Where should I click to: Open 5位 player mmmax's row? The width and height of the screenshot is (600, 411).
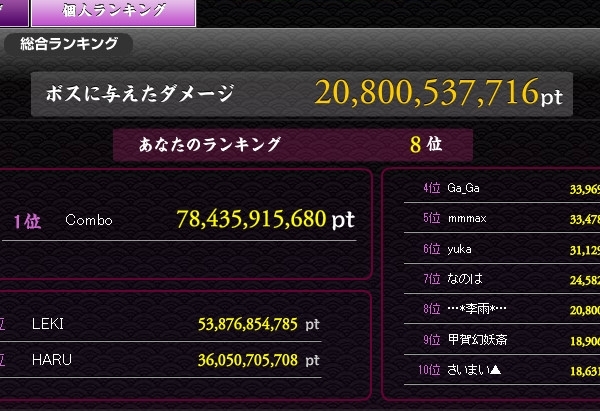click(x=502, y=219)
